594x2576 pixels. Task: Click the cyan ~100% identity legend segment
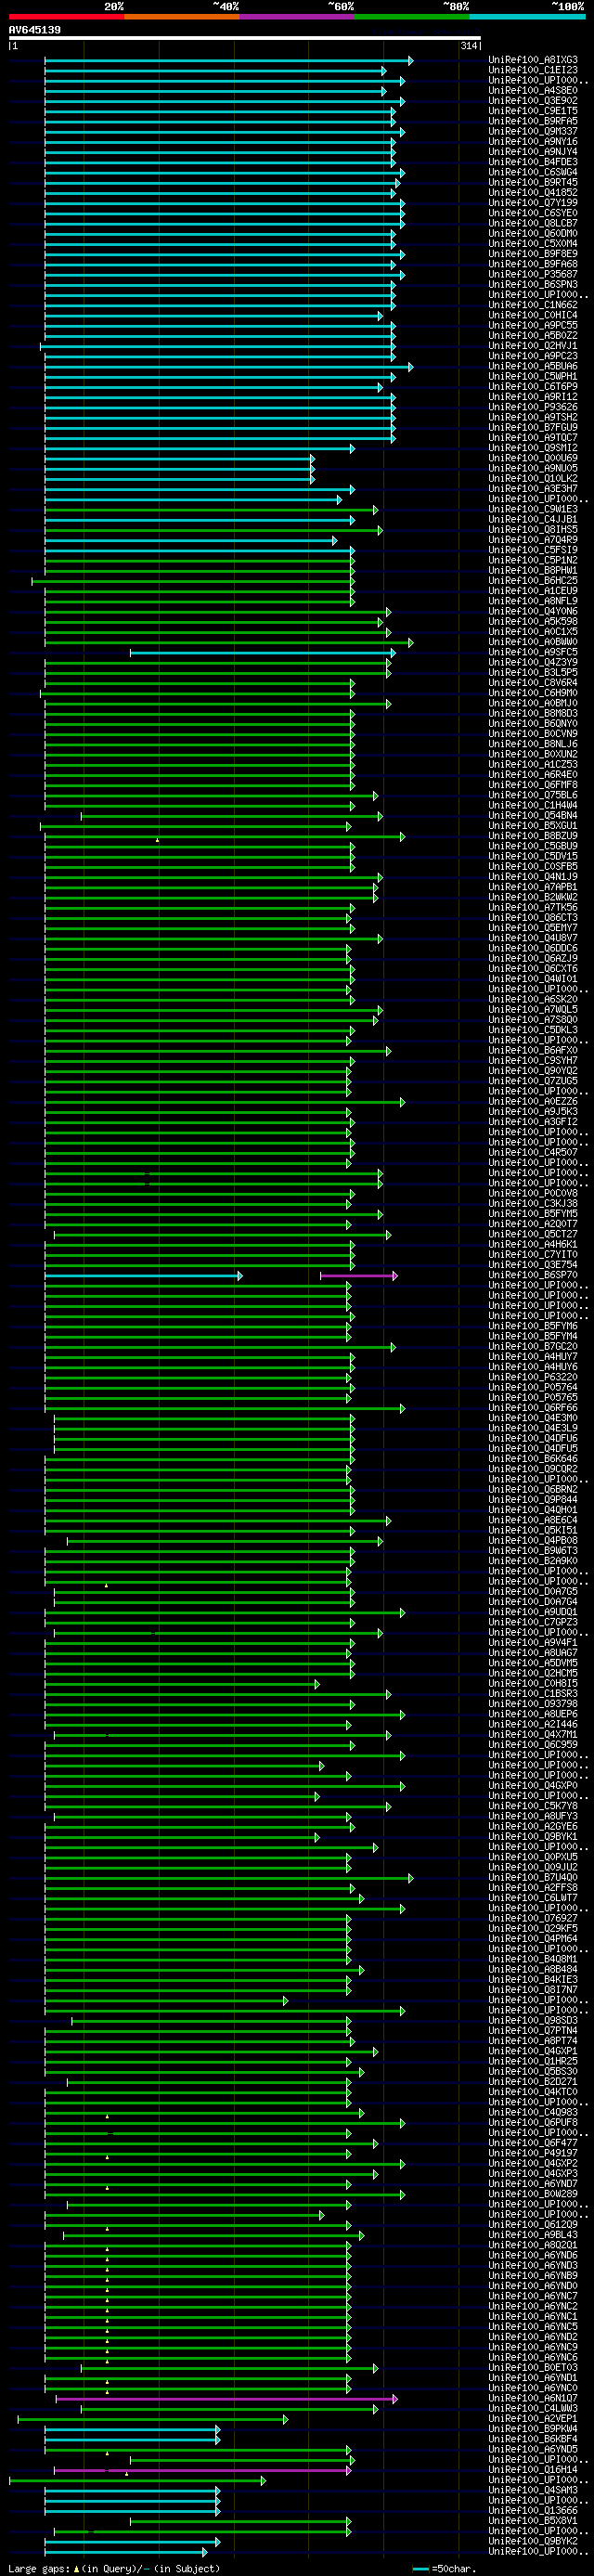(x=527, y=16)
